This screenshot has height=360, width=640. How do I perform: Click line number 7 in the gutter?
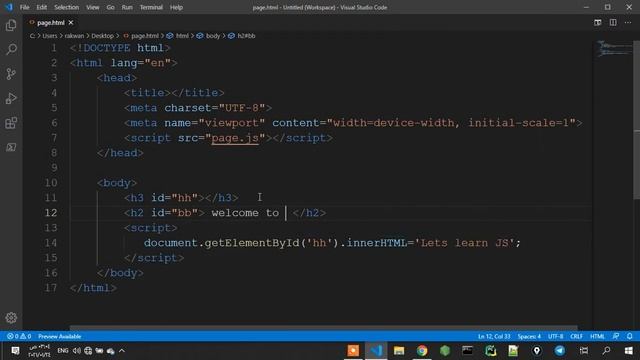(54, 138)
